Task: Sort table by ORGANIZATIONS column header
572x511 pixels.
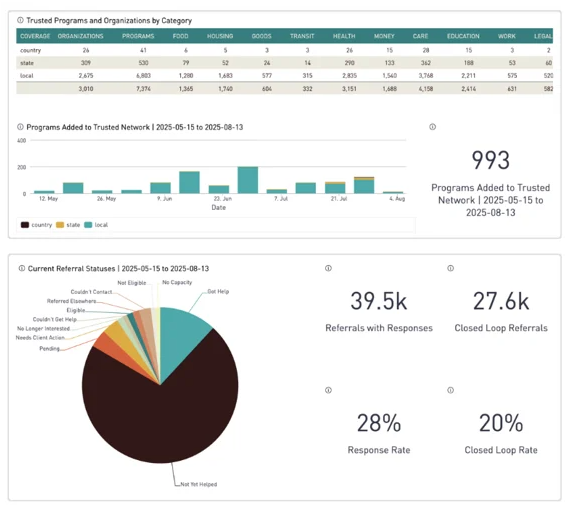Action: pos(80,36)
